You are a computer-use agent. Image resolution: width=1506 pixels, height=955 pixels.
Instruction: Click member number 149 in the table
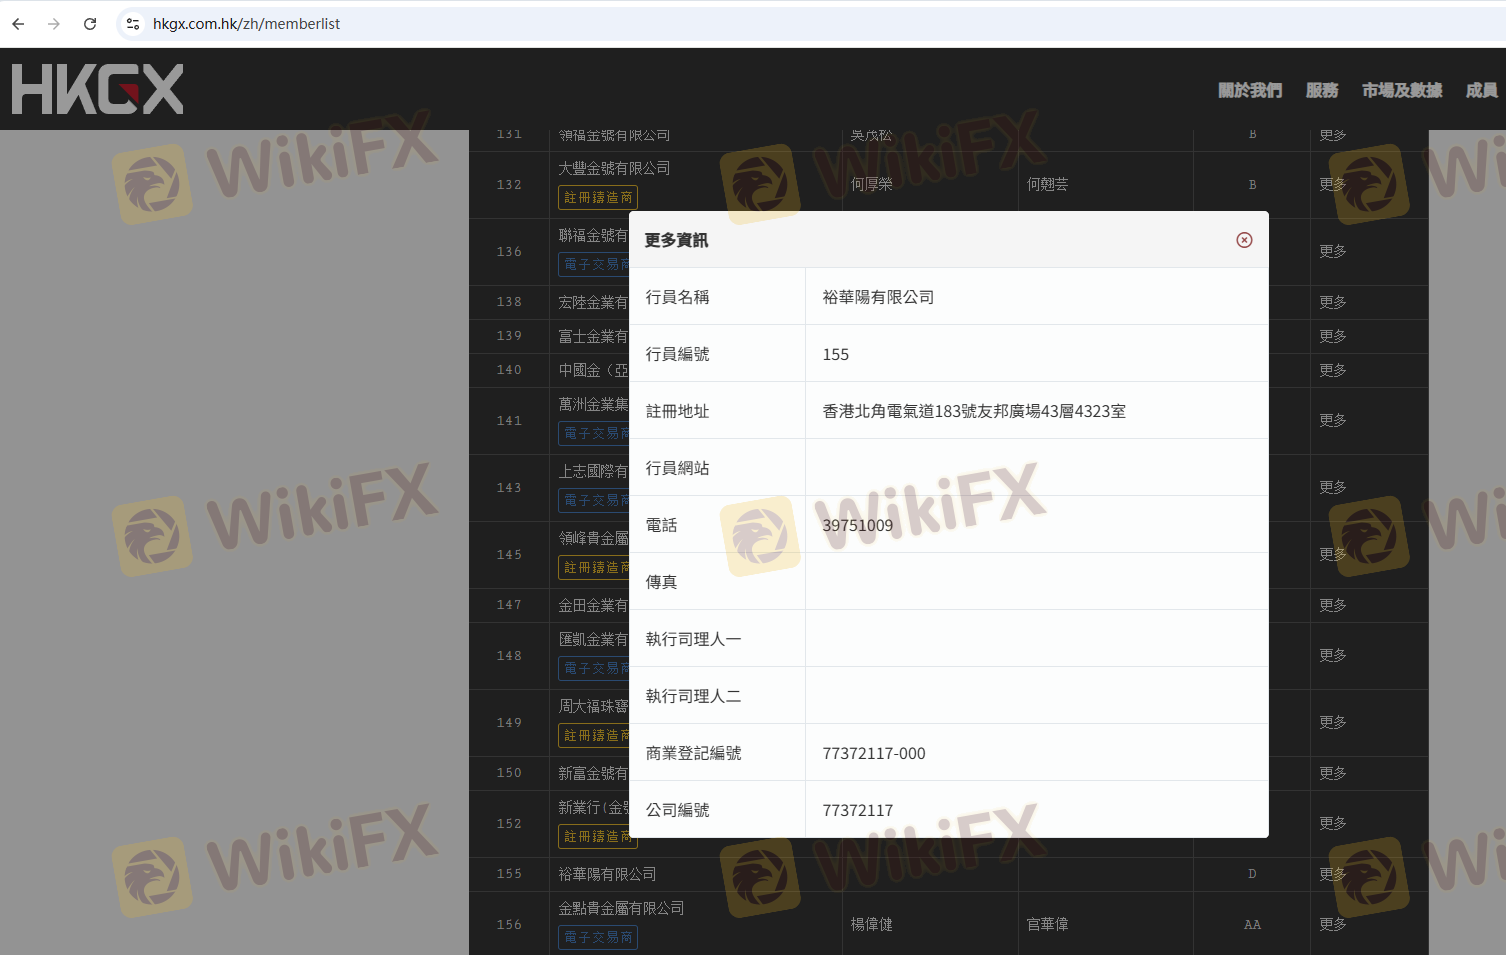pos(509,723)
